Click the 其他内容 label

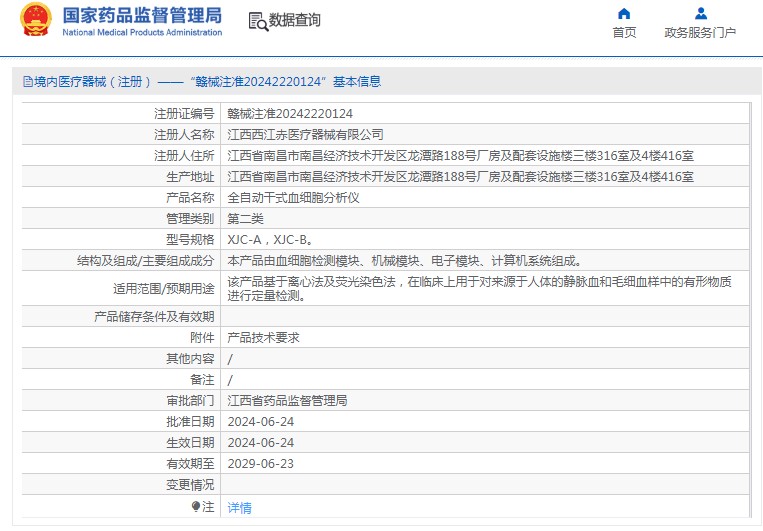pos(190,359)
